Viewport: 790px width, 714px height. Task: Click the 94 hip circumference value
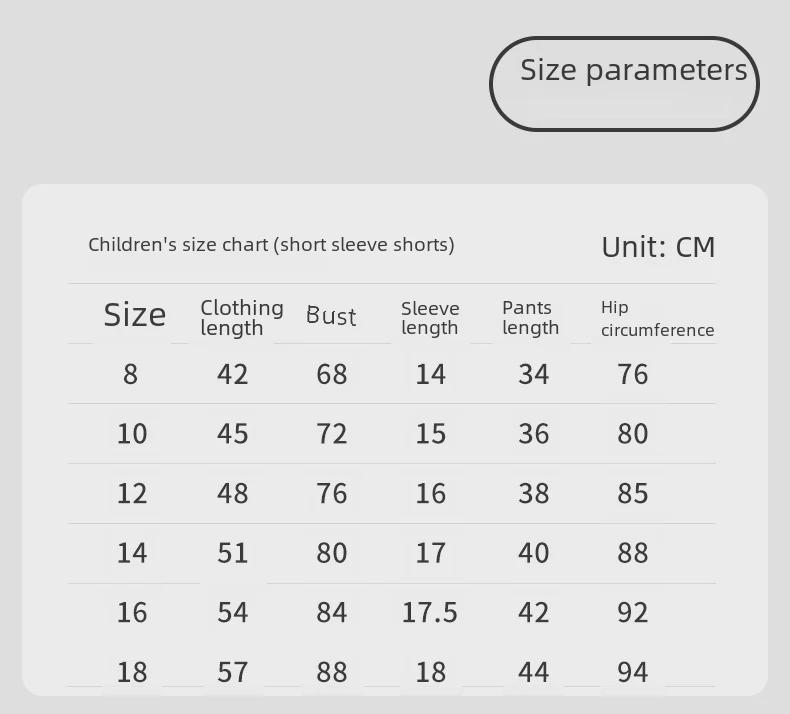point(633,672)
